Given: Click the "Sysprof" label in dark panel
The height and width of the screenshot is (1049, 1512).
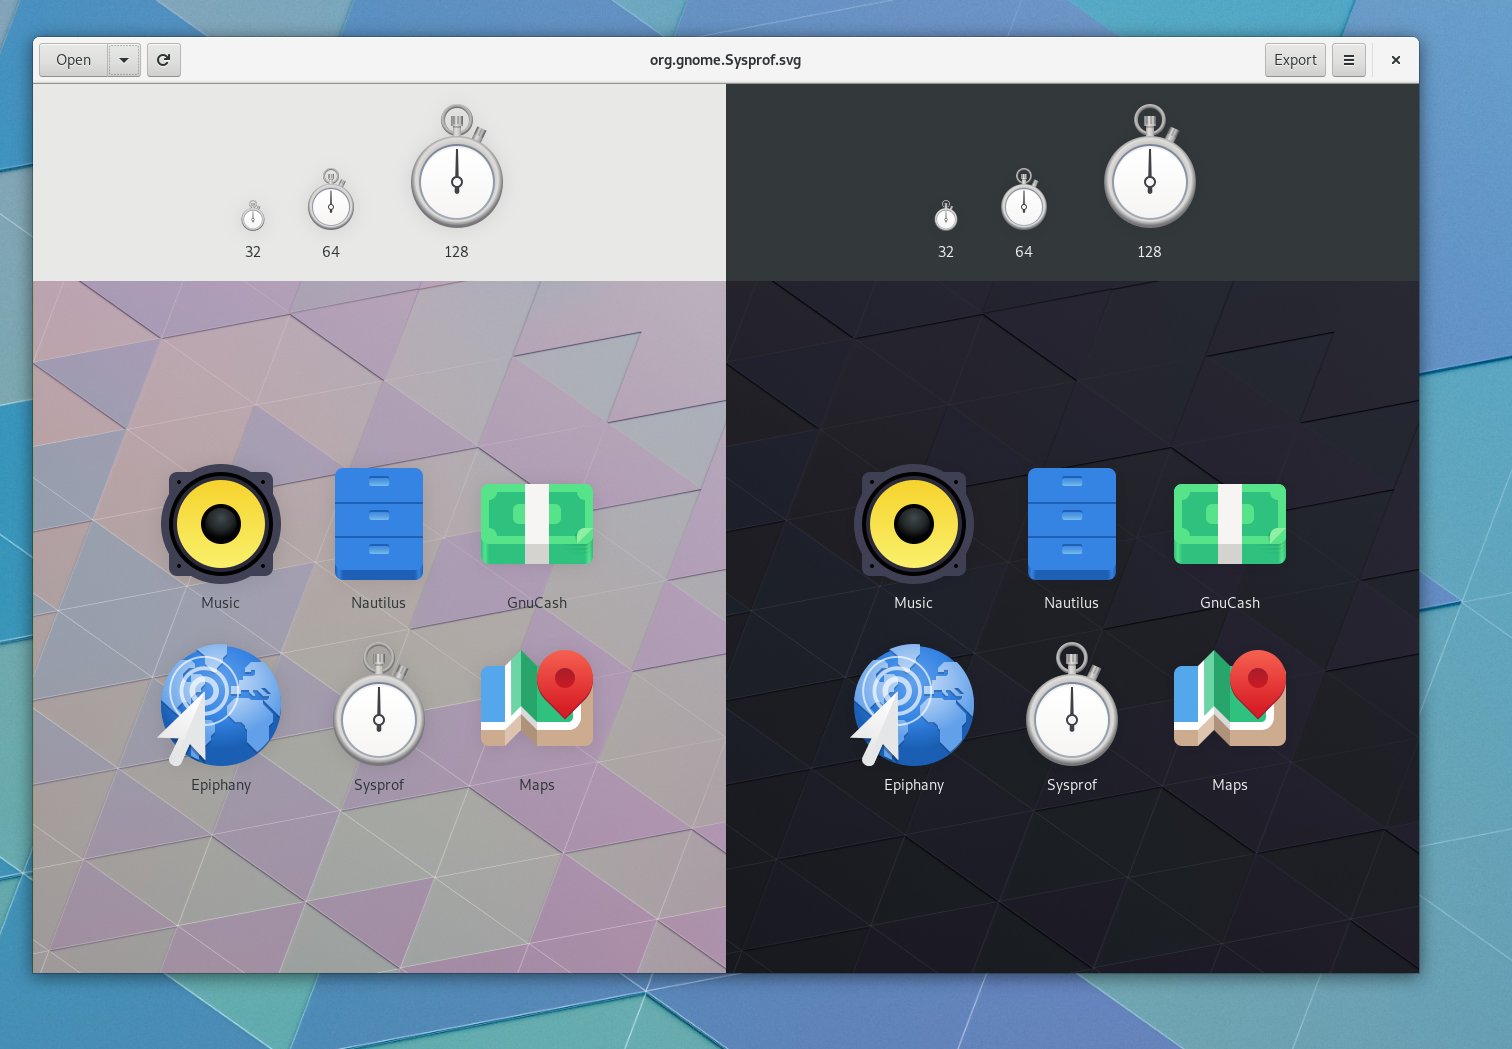Looking at the screenshot, I should pos(1072,785).
